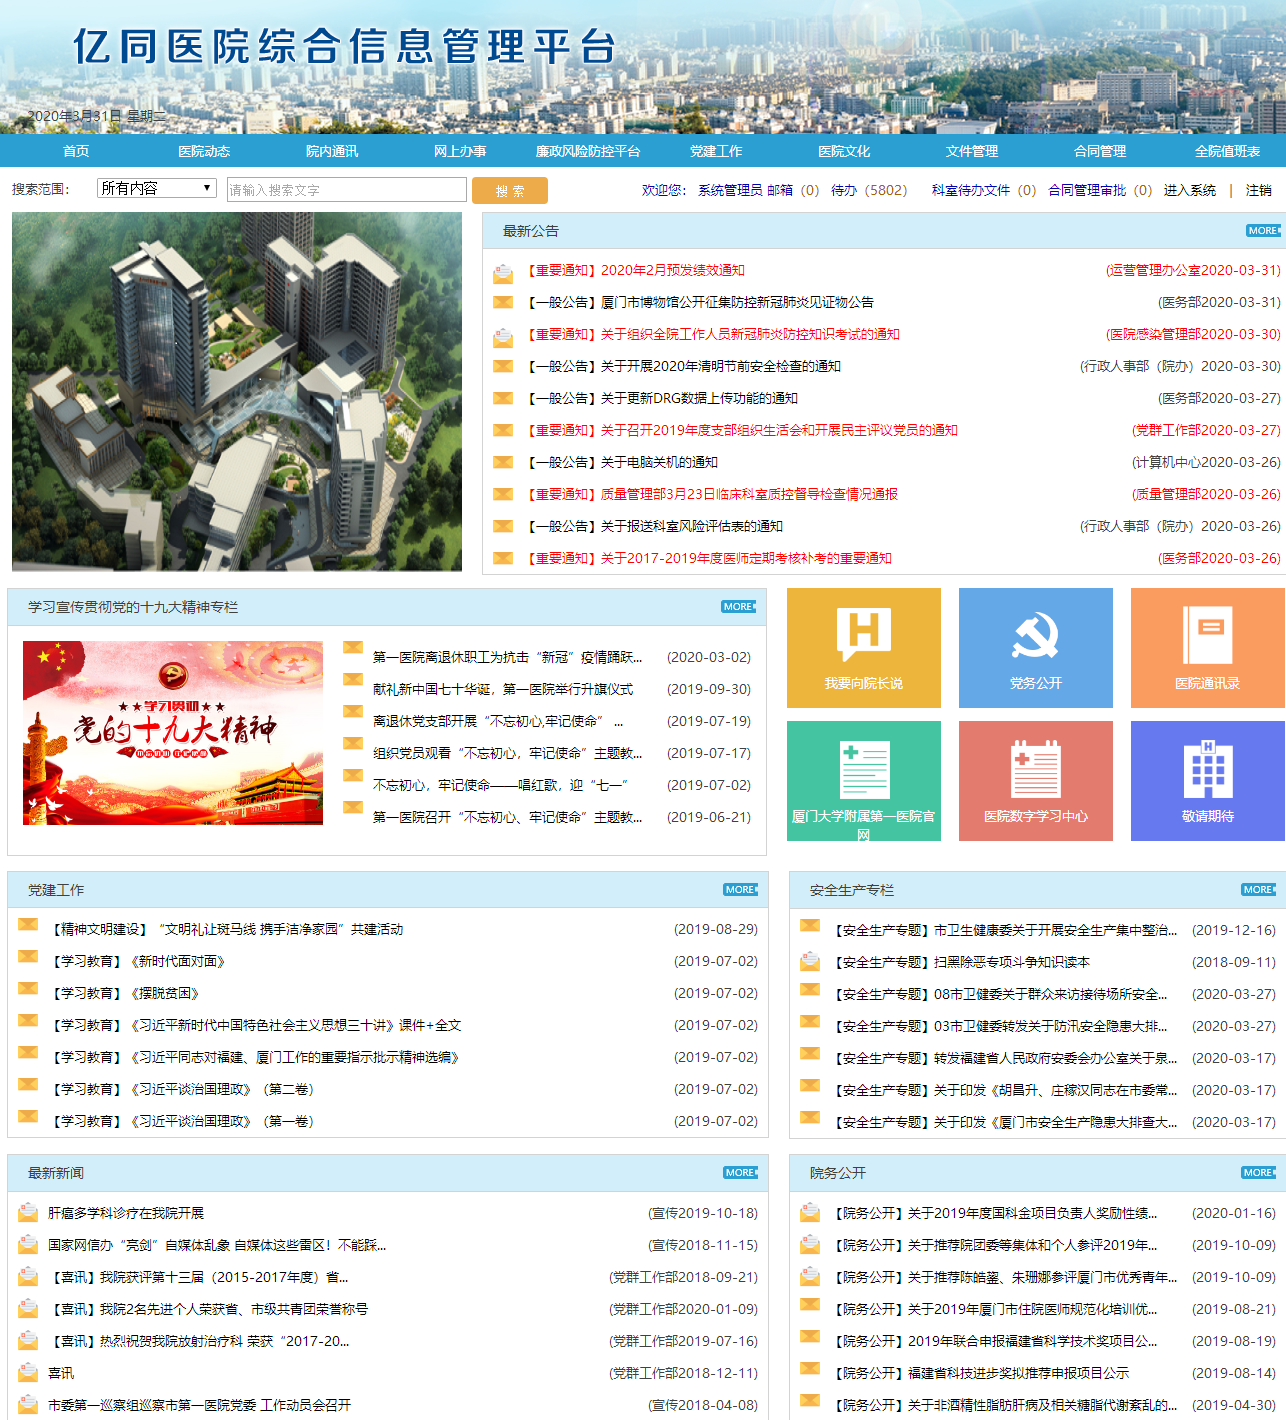
Task: Open the 合同管理 navigation menu
Action: coord(1100,151)
